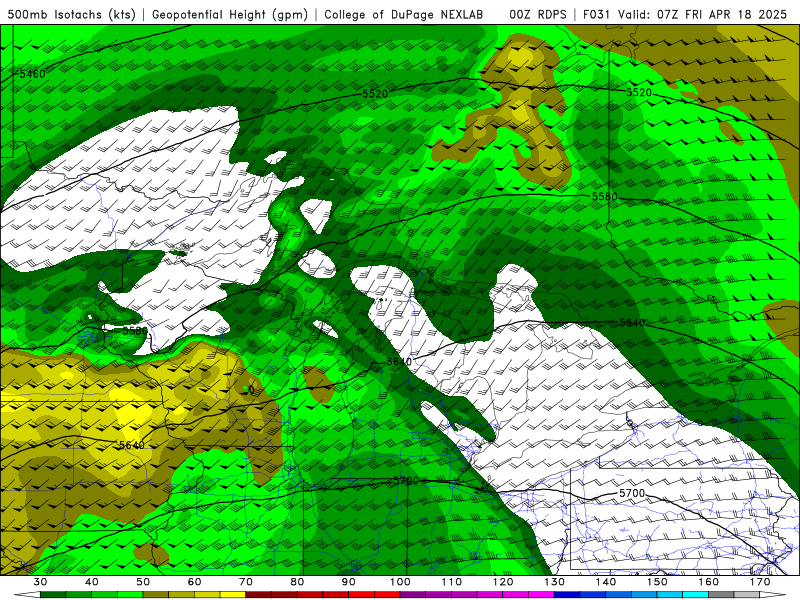Select the 'F031' forecast hour label

pos(597,14)
